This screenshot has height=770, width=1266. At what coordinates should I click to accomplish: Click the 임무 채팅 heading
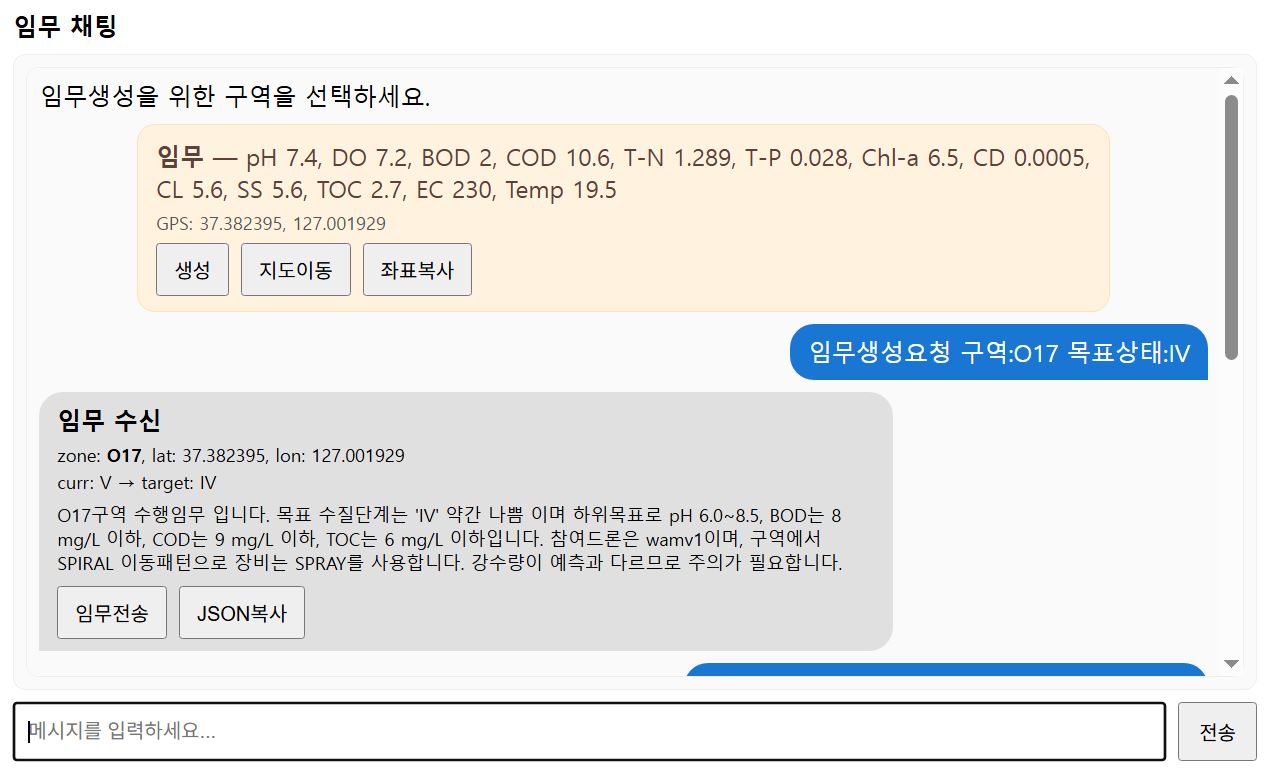click(x=66, y=27)
